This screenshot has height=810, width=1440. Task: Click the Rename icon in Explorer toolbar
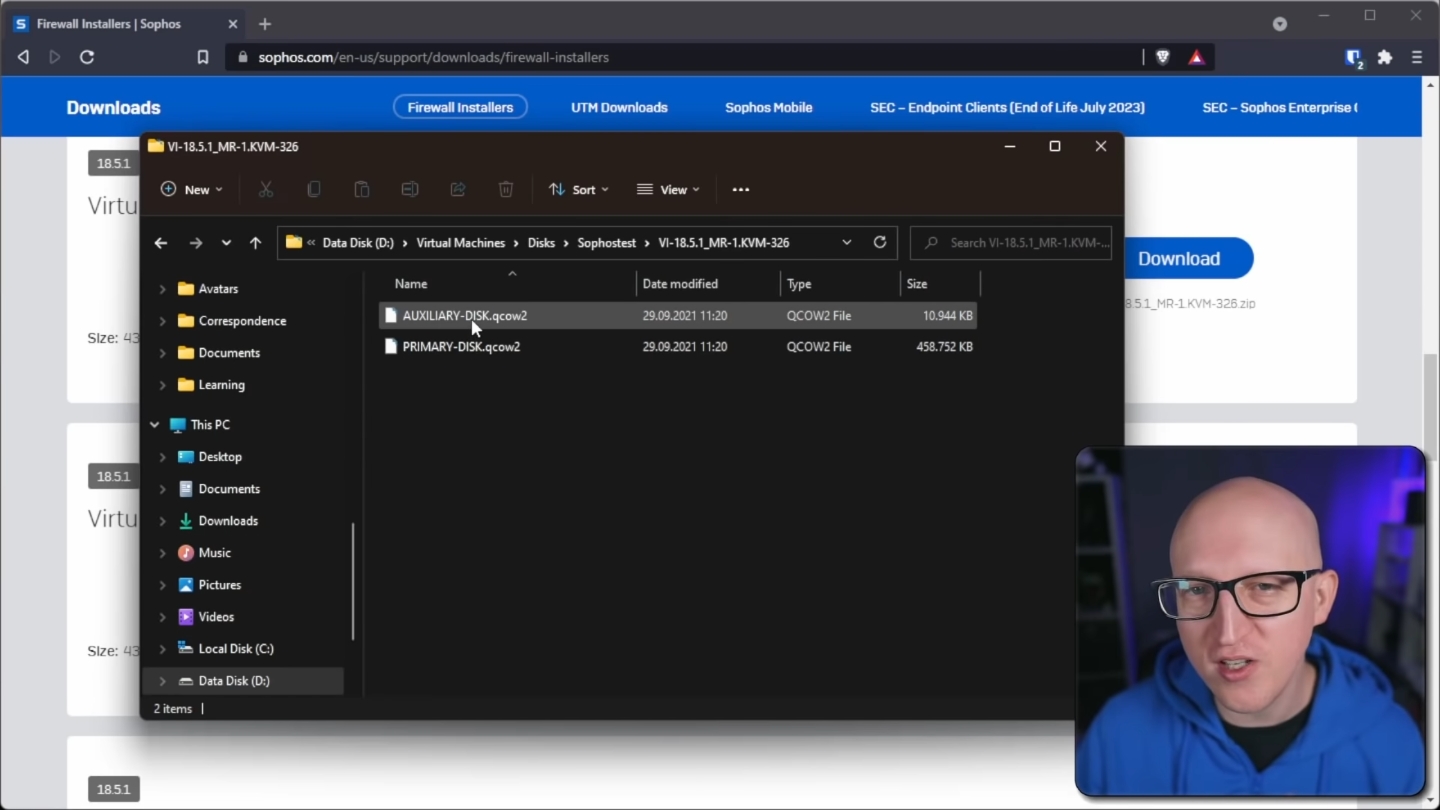point(409,189)
